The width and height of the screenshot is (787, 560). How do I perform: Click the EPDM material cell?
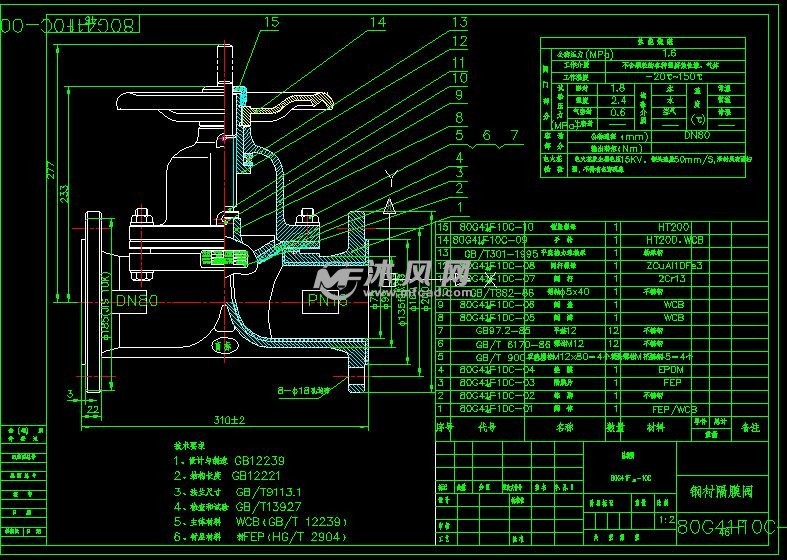coord(671,370)
